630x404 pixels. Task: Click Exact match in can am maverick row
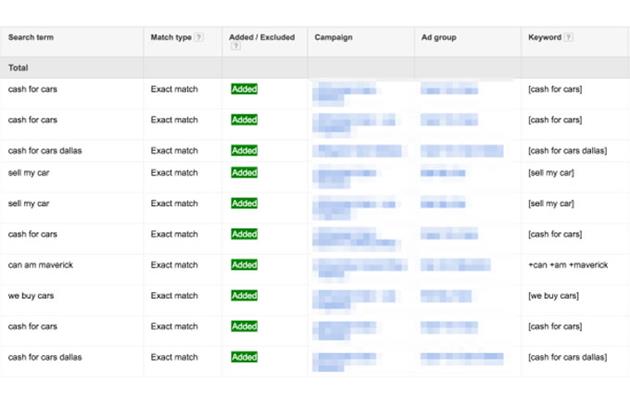[174, 265]
